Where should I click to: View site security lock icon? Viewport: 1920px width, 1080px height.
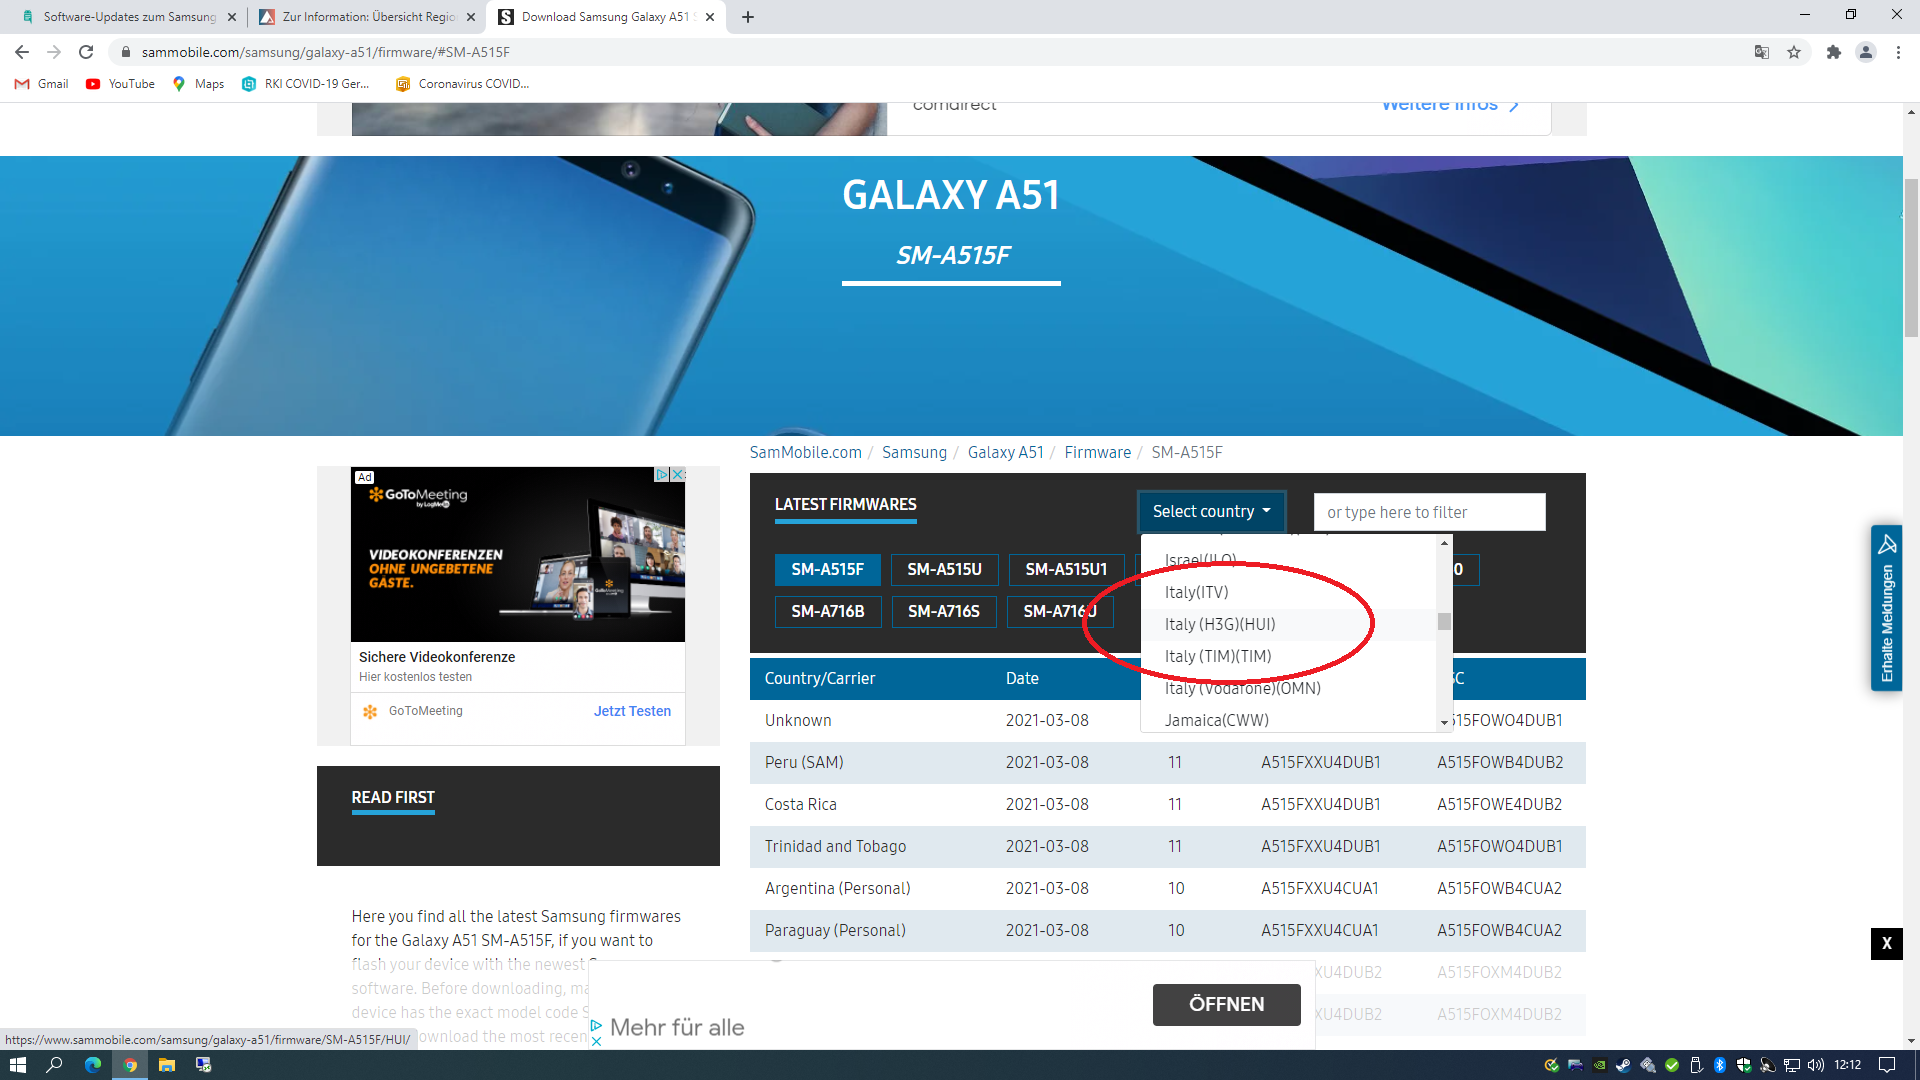125,52
